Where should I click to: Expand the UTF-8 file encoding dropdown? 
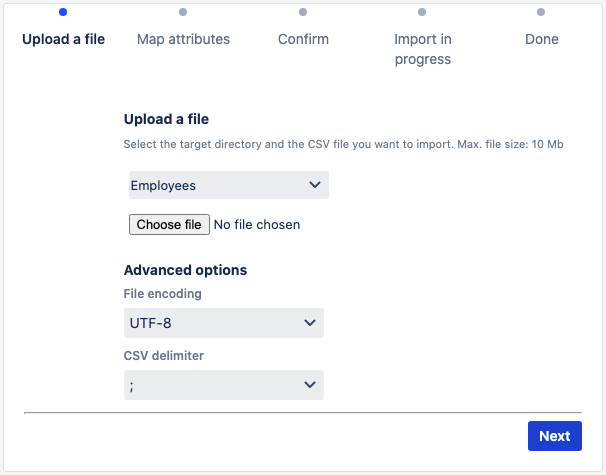click(x=223, y=323)
